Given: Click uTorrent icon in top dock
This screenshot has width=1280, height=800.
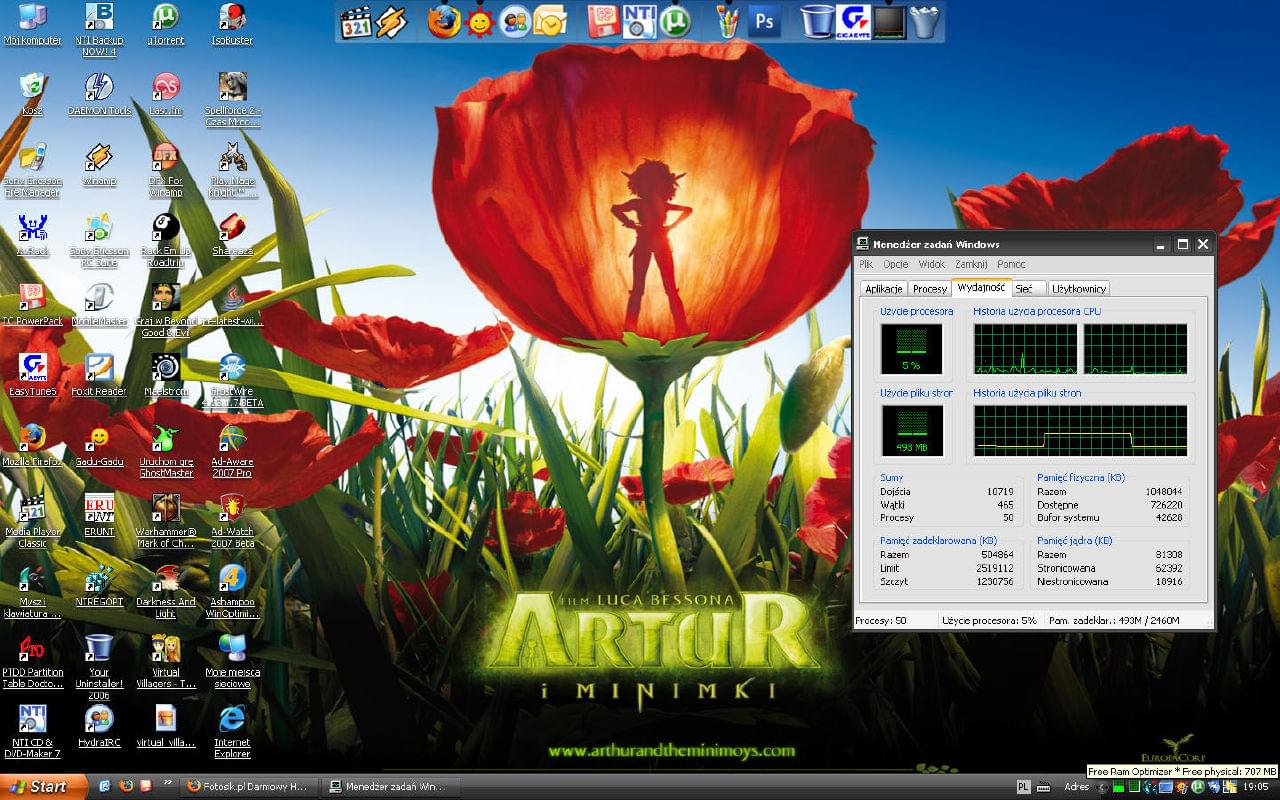Looking at the screenshot, I should (x=675, y=21).
